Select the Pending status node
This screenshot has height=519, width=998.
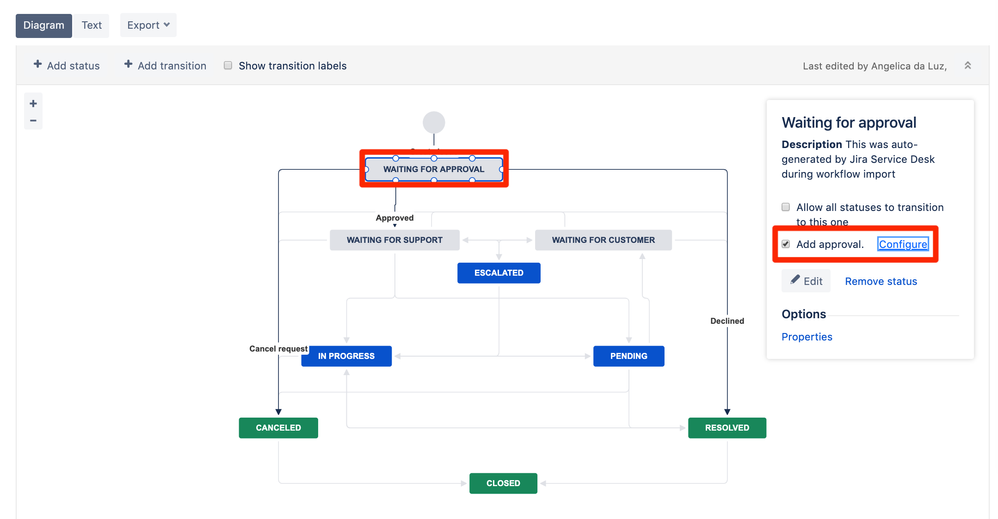tap(629, 356)
